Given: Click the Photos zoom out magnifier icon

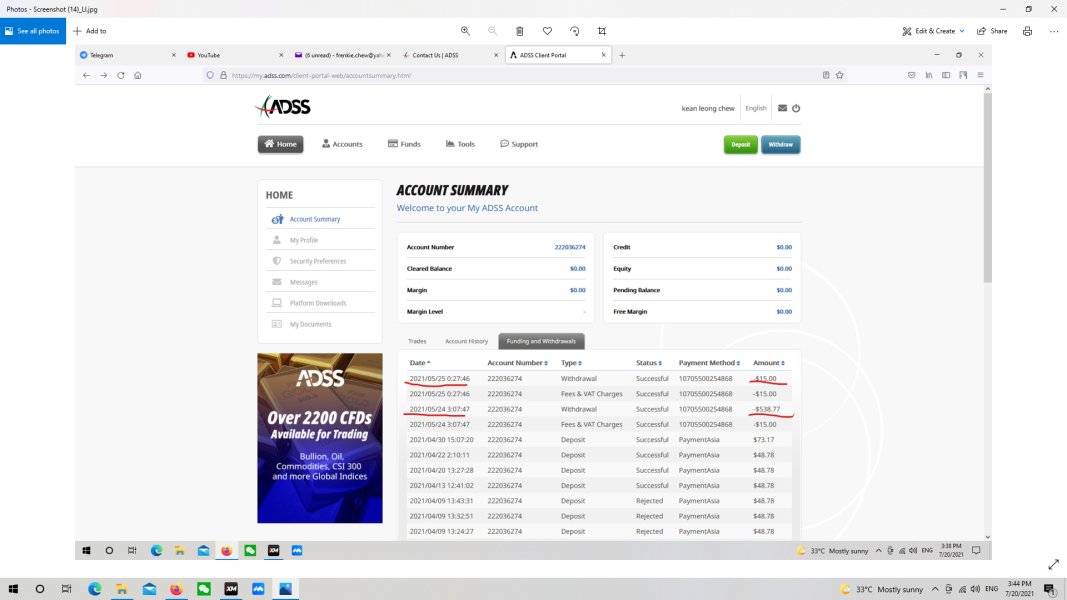Looking at the screenshot, I should (493, 31).
